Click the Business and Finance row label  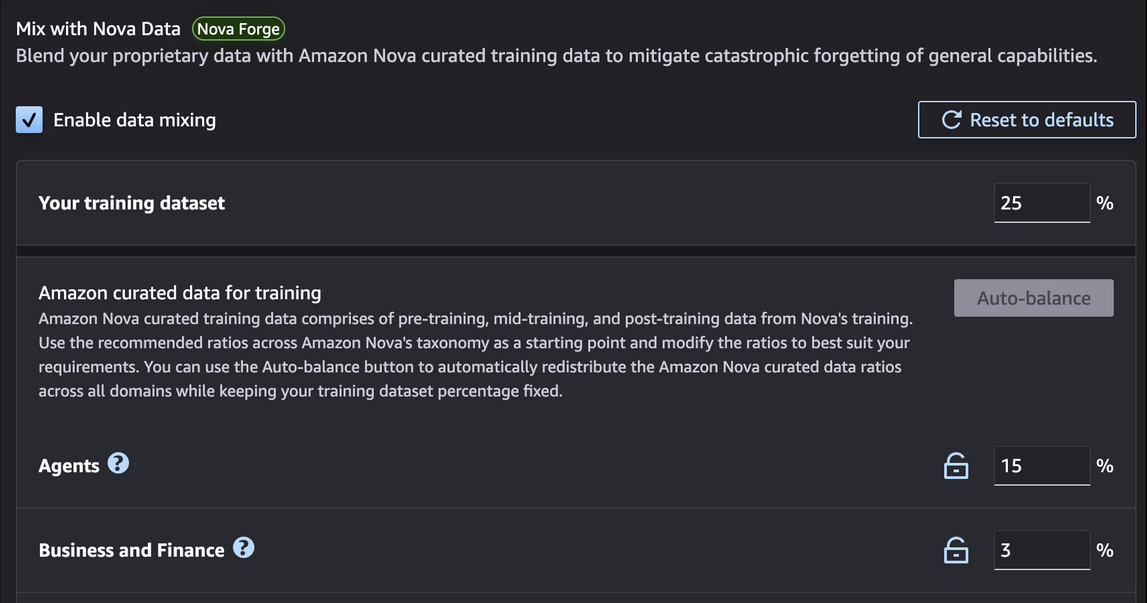(x=131, y=550)
